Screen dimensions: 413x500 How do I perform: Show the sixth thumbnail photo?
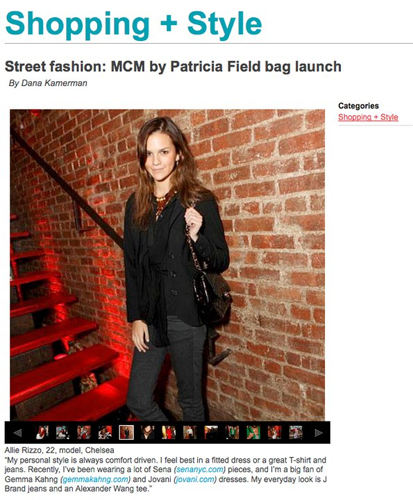click(147, 432)
